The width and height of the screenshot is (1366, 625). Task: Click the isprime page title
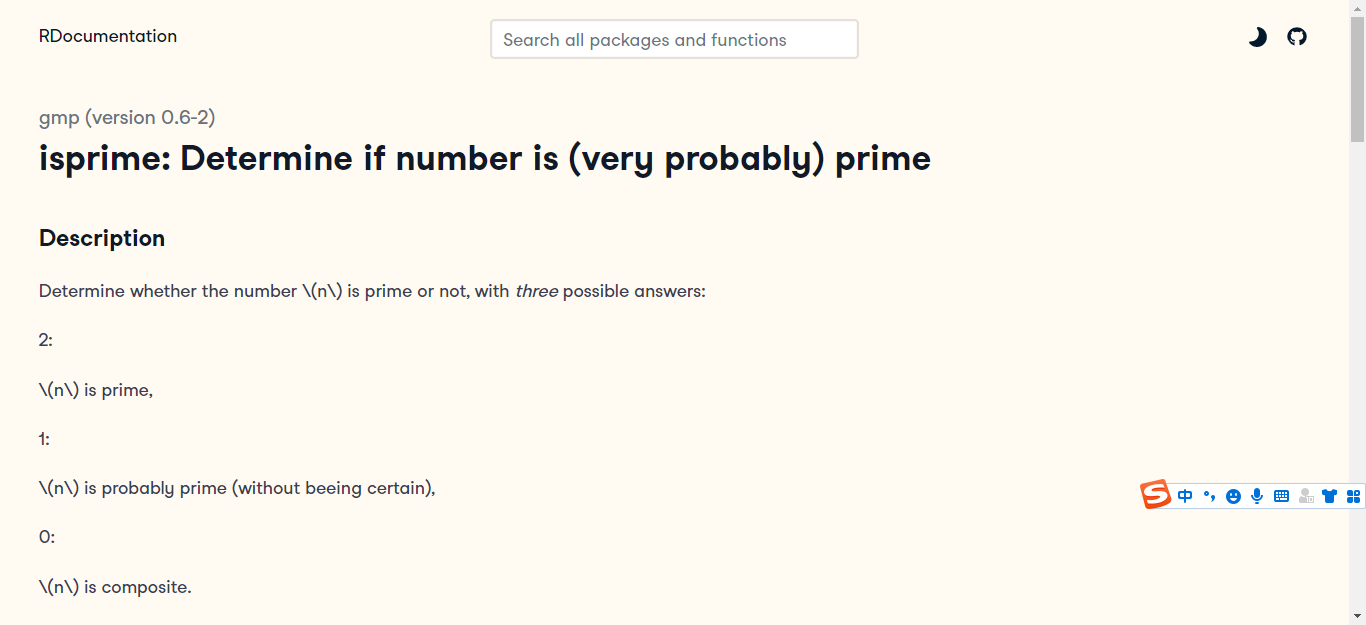[x=484, y=158]
